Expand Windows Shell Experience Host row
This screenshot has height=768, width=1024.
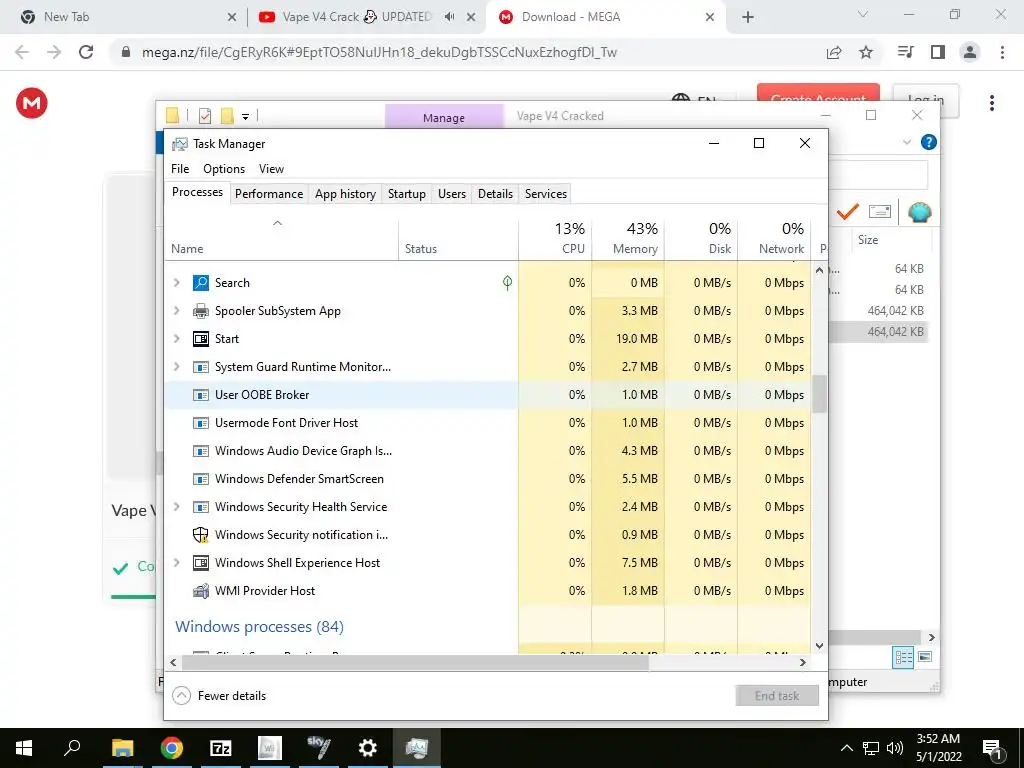coord(176,563)
